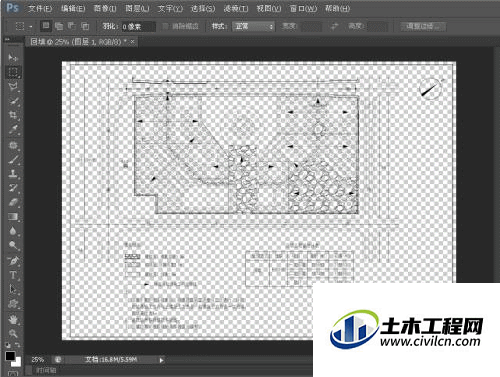Open status bar document info arrow menu

[161, 360]
